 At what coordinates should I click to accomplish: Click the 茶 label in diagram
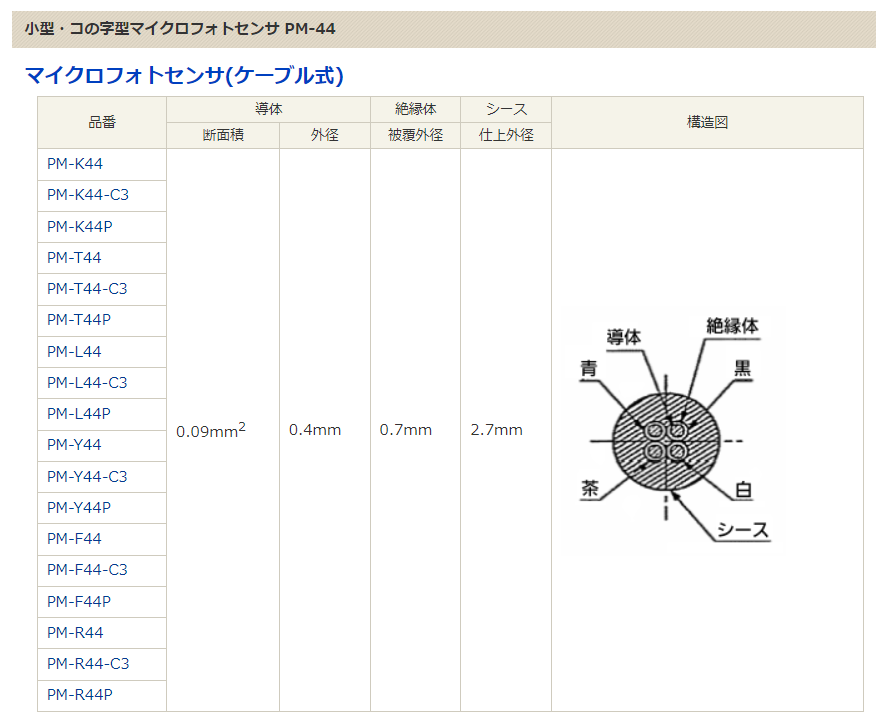[x=590, y=488]
